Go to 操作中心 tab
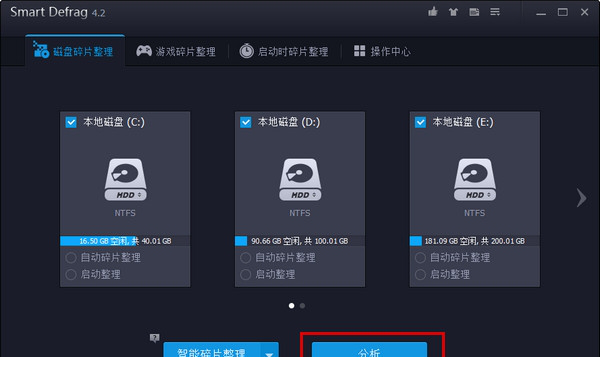The width and height of the screenshot is (600, 371). [382, 51]
